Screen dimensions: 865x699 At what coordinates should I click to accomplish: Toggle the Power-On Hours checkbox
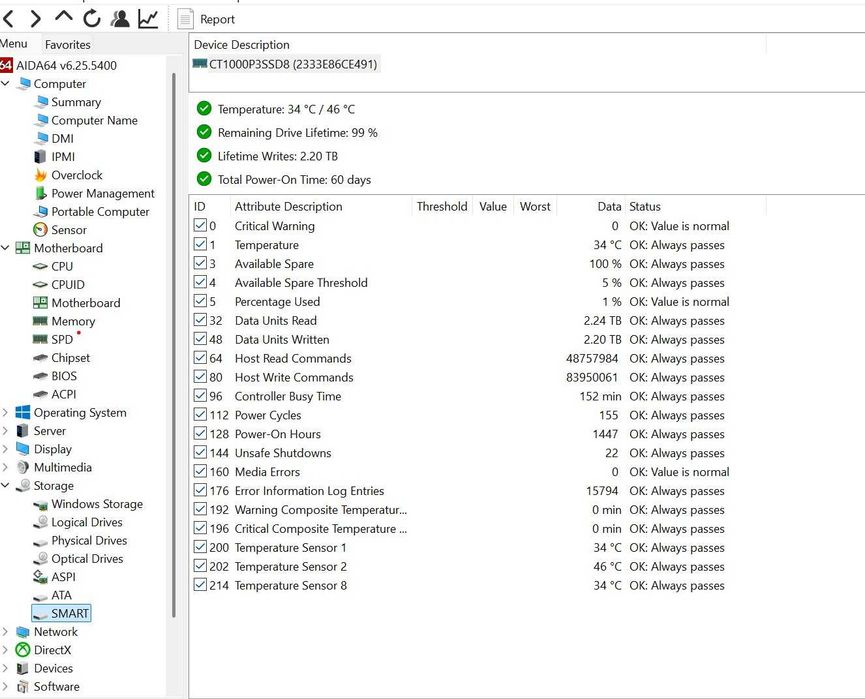(200, 434)
